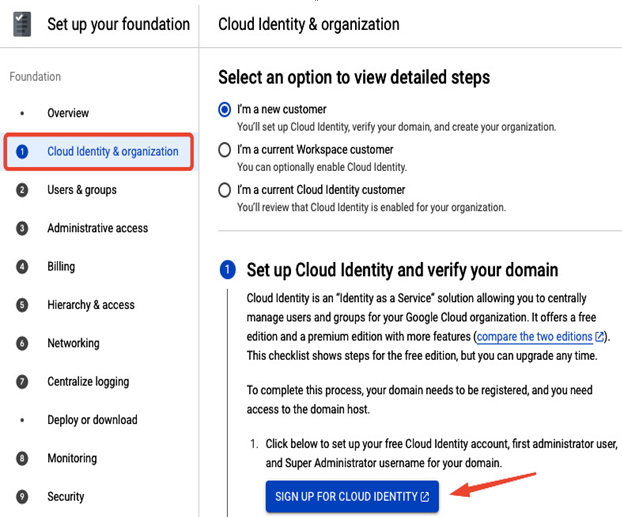Click Set up Cloud Identity and verify your domain heading
This screenshot has height=517, width=622.
click(402, 270)
